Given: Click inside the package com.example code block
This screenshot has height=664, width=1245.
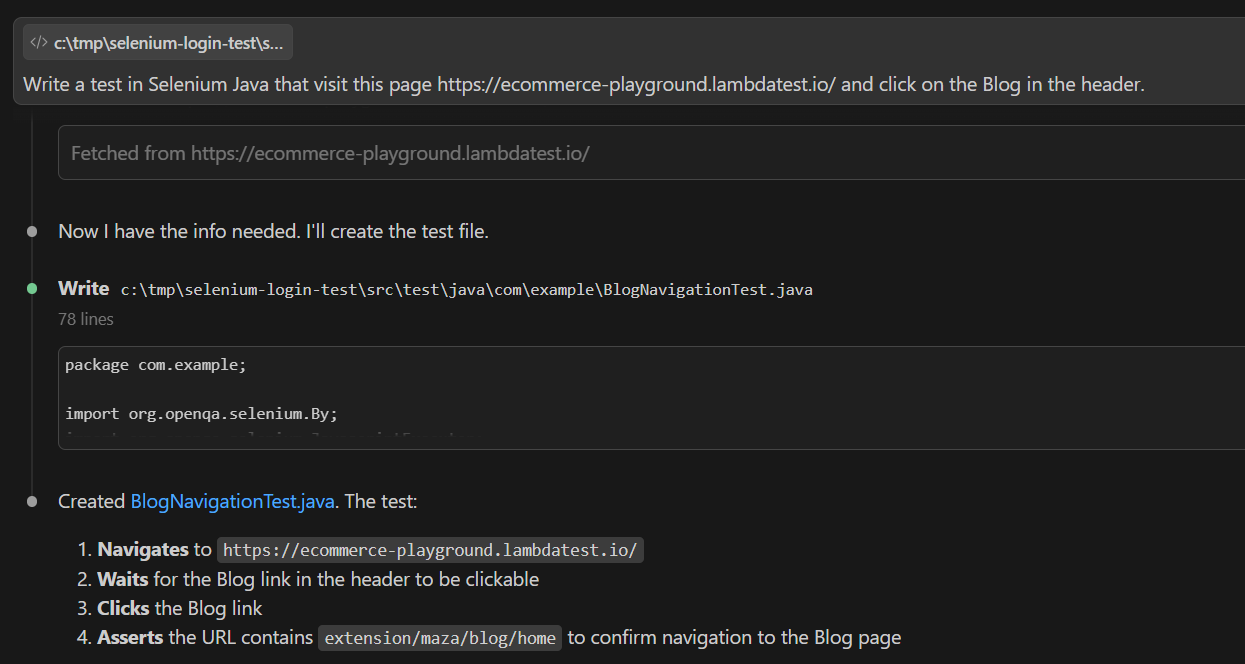Looking at the screenshot, I should point(155,364).
